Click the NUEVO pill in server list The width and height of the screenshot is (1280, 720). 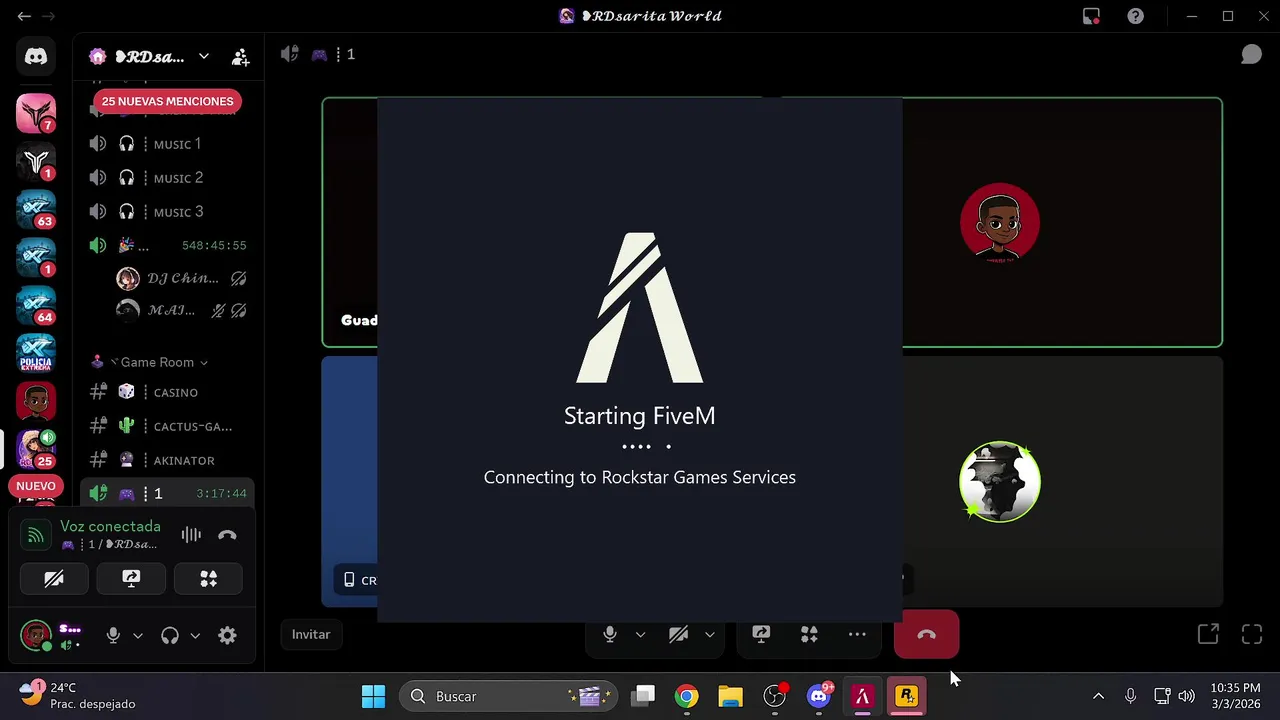coord(36,486)
